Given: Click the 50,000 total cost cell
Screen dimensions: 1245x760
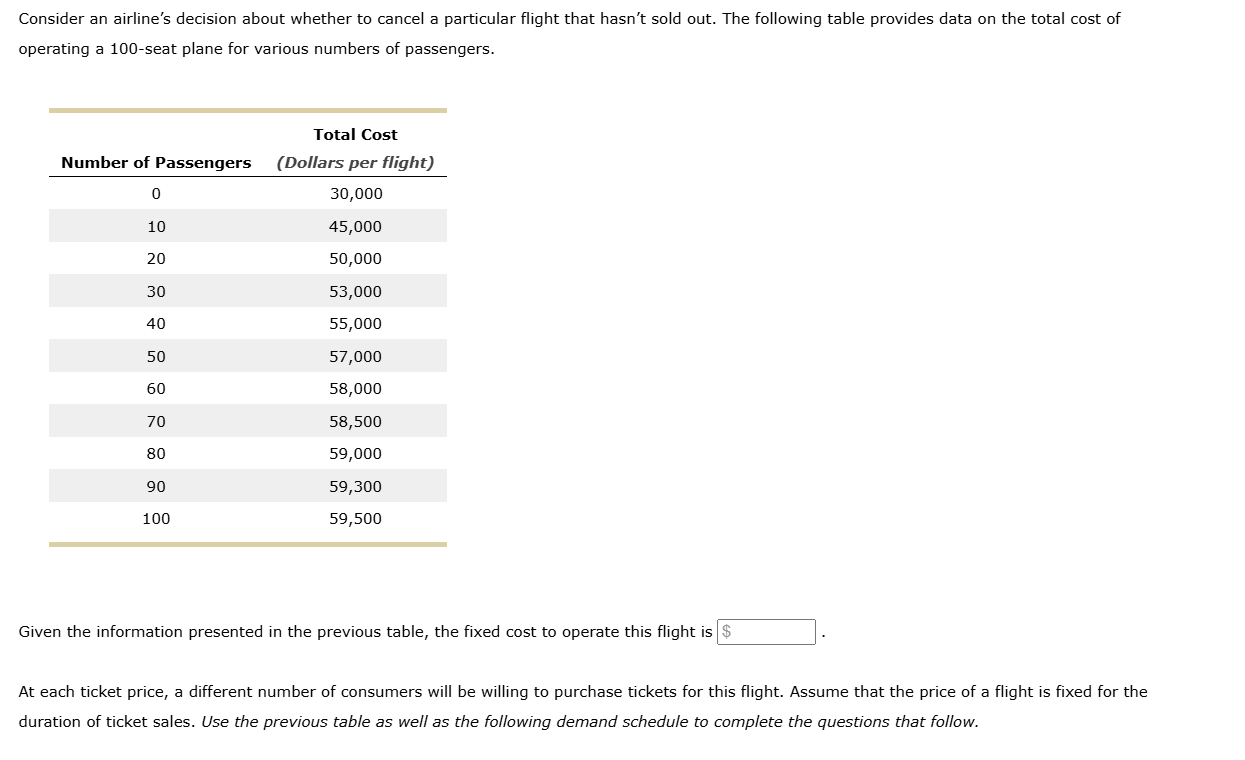Looking at the screenshot, I should (x=356, y=258).
